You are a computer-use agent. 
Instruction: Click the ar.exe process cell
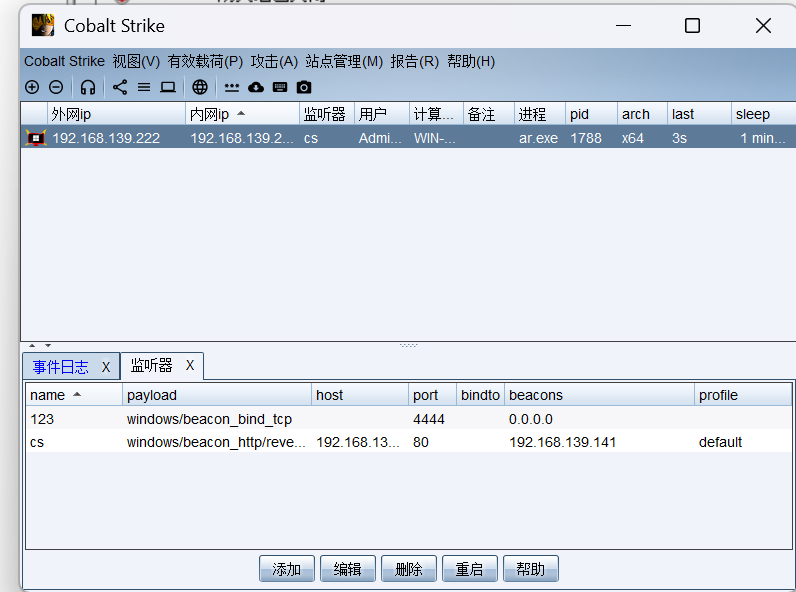coord(538,138)
